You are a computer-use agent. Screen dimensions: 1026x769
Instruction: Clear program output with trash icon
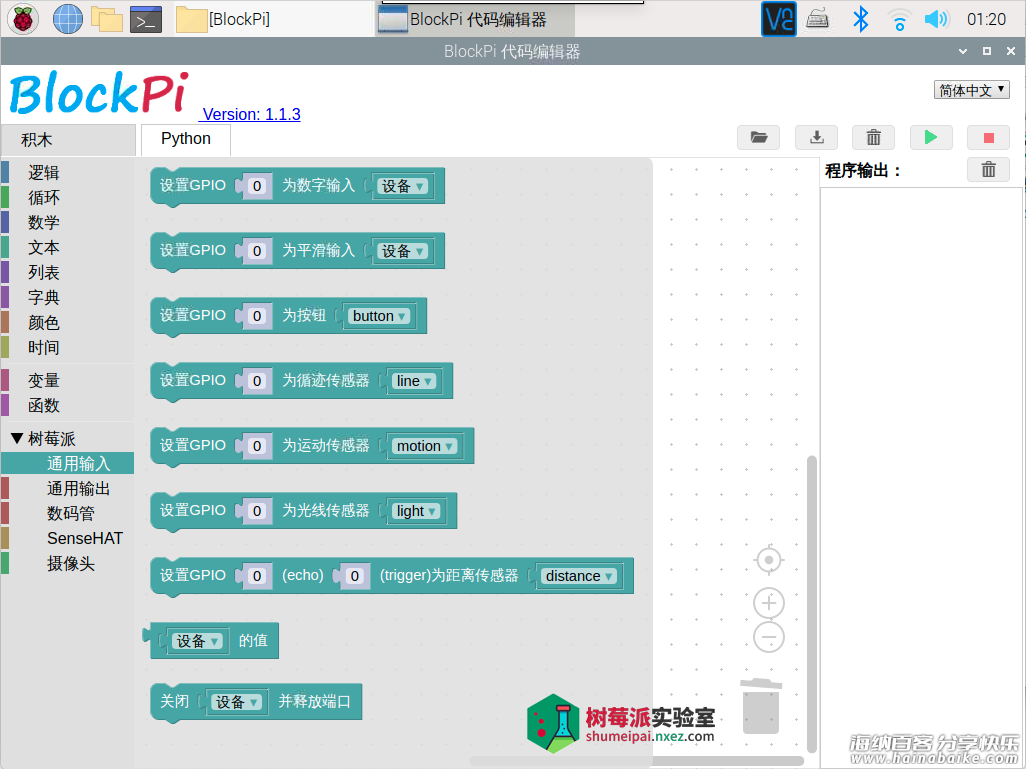click(988, 170)
